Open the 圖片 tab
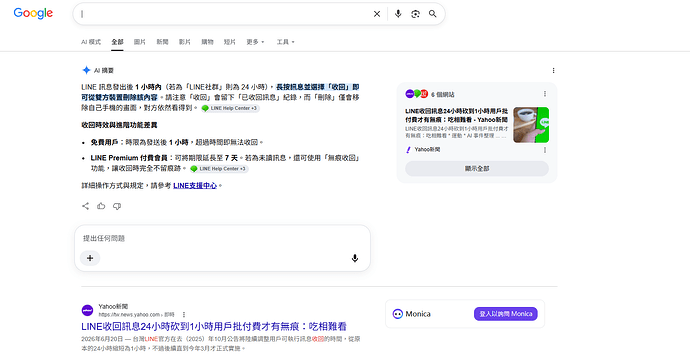This screenshot has width=690, height=364. 139,42
